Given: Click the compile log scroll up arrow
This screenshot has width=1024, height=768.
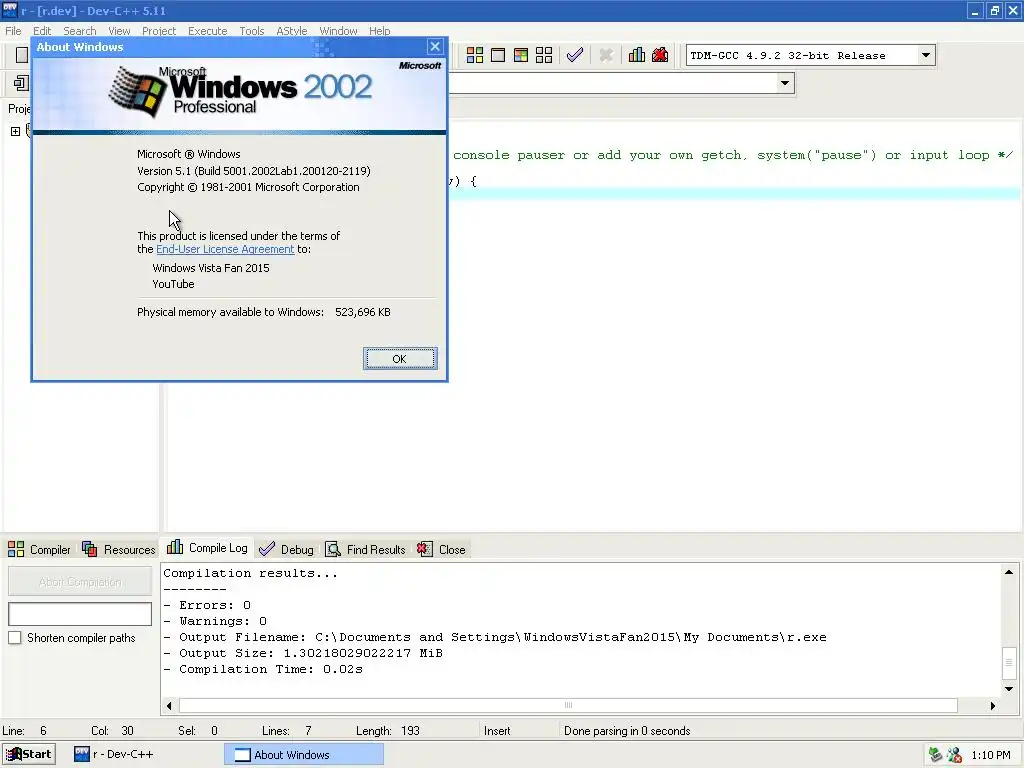Looking at the screenshot, I should pos(1008,572).
